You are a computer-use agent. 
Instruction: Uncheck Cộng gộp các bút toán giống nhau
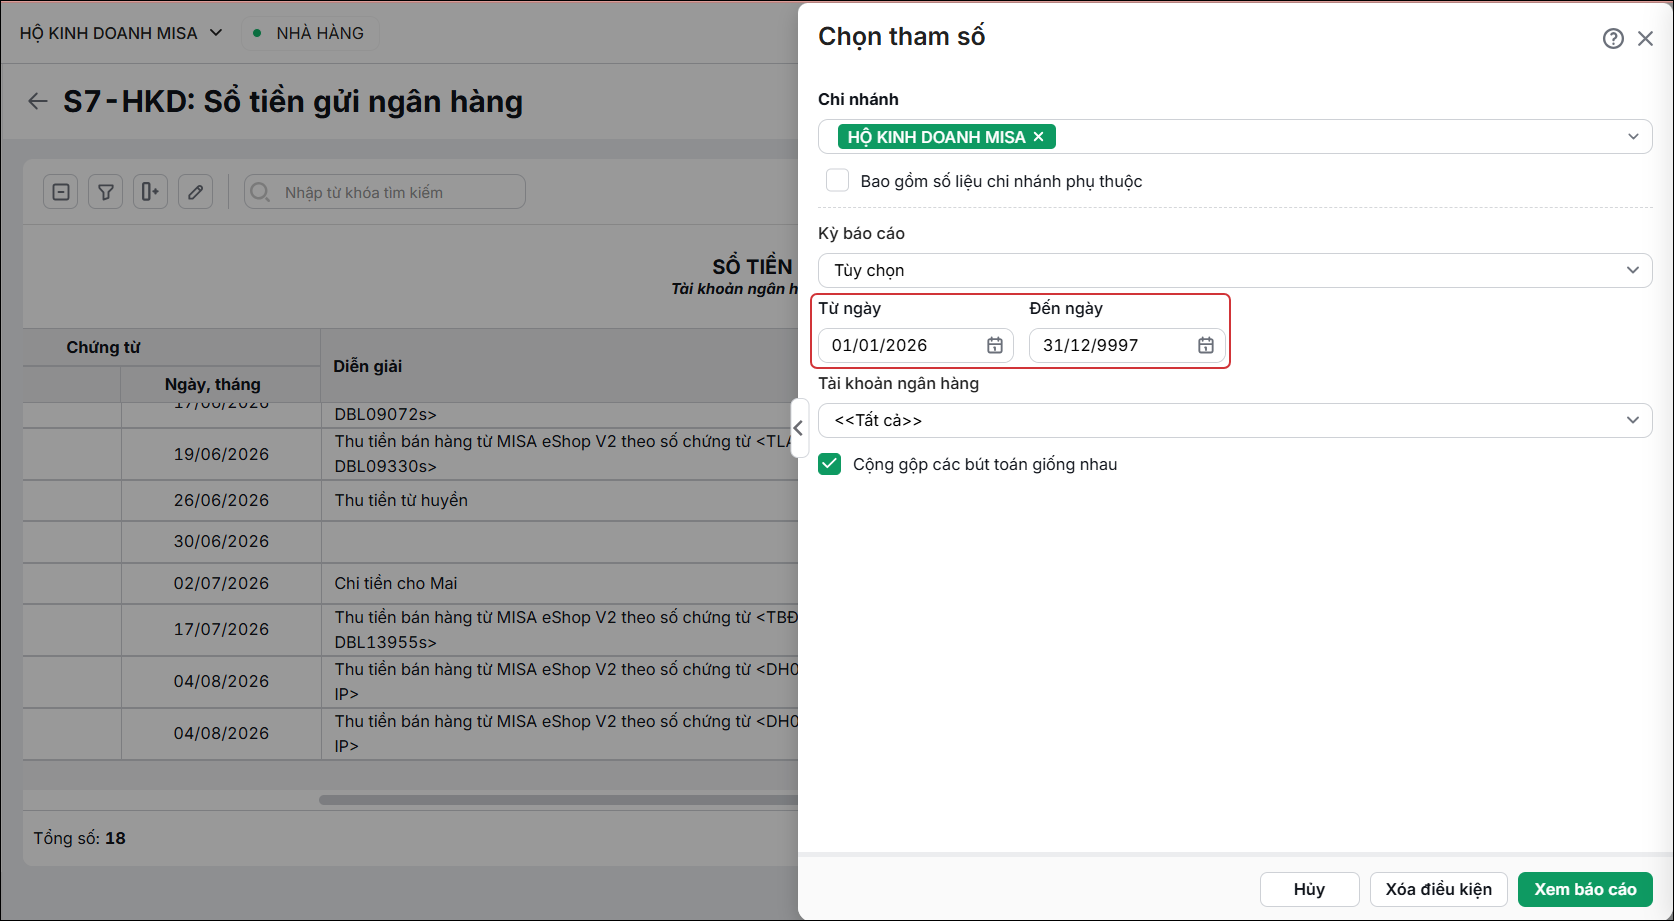[x=830, y=464]
